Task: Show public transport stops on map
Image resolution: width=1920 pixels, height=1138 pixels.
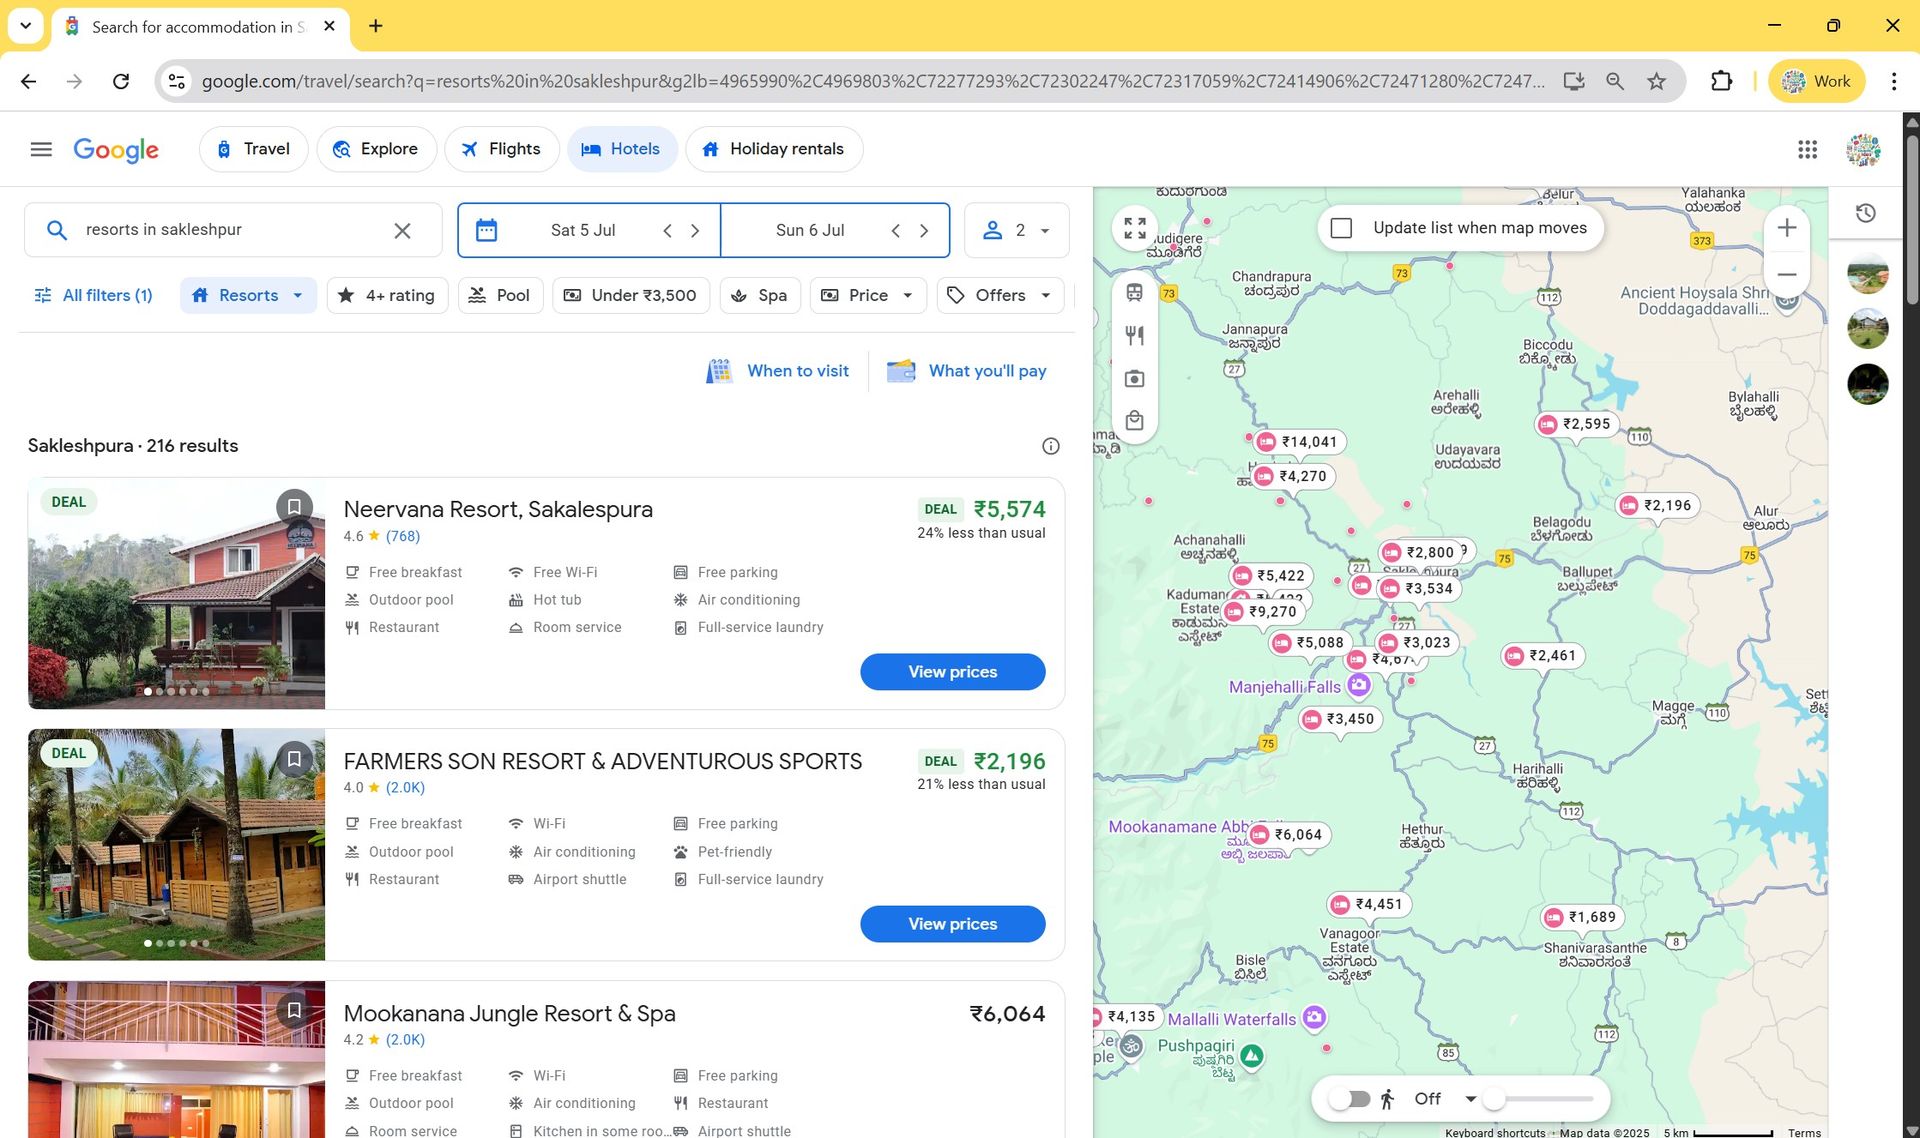Action: coord(1135,293)
